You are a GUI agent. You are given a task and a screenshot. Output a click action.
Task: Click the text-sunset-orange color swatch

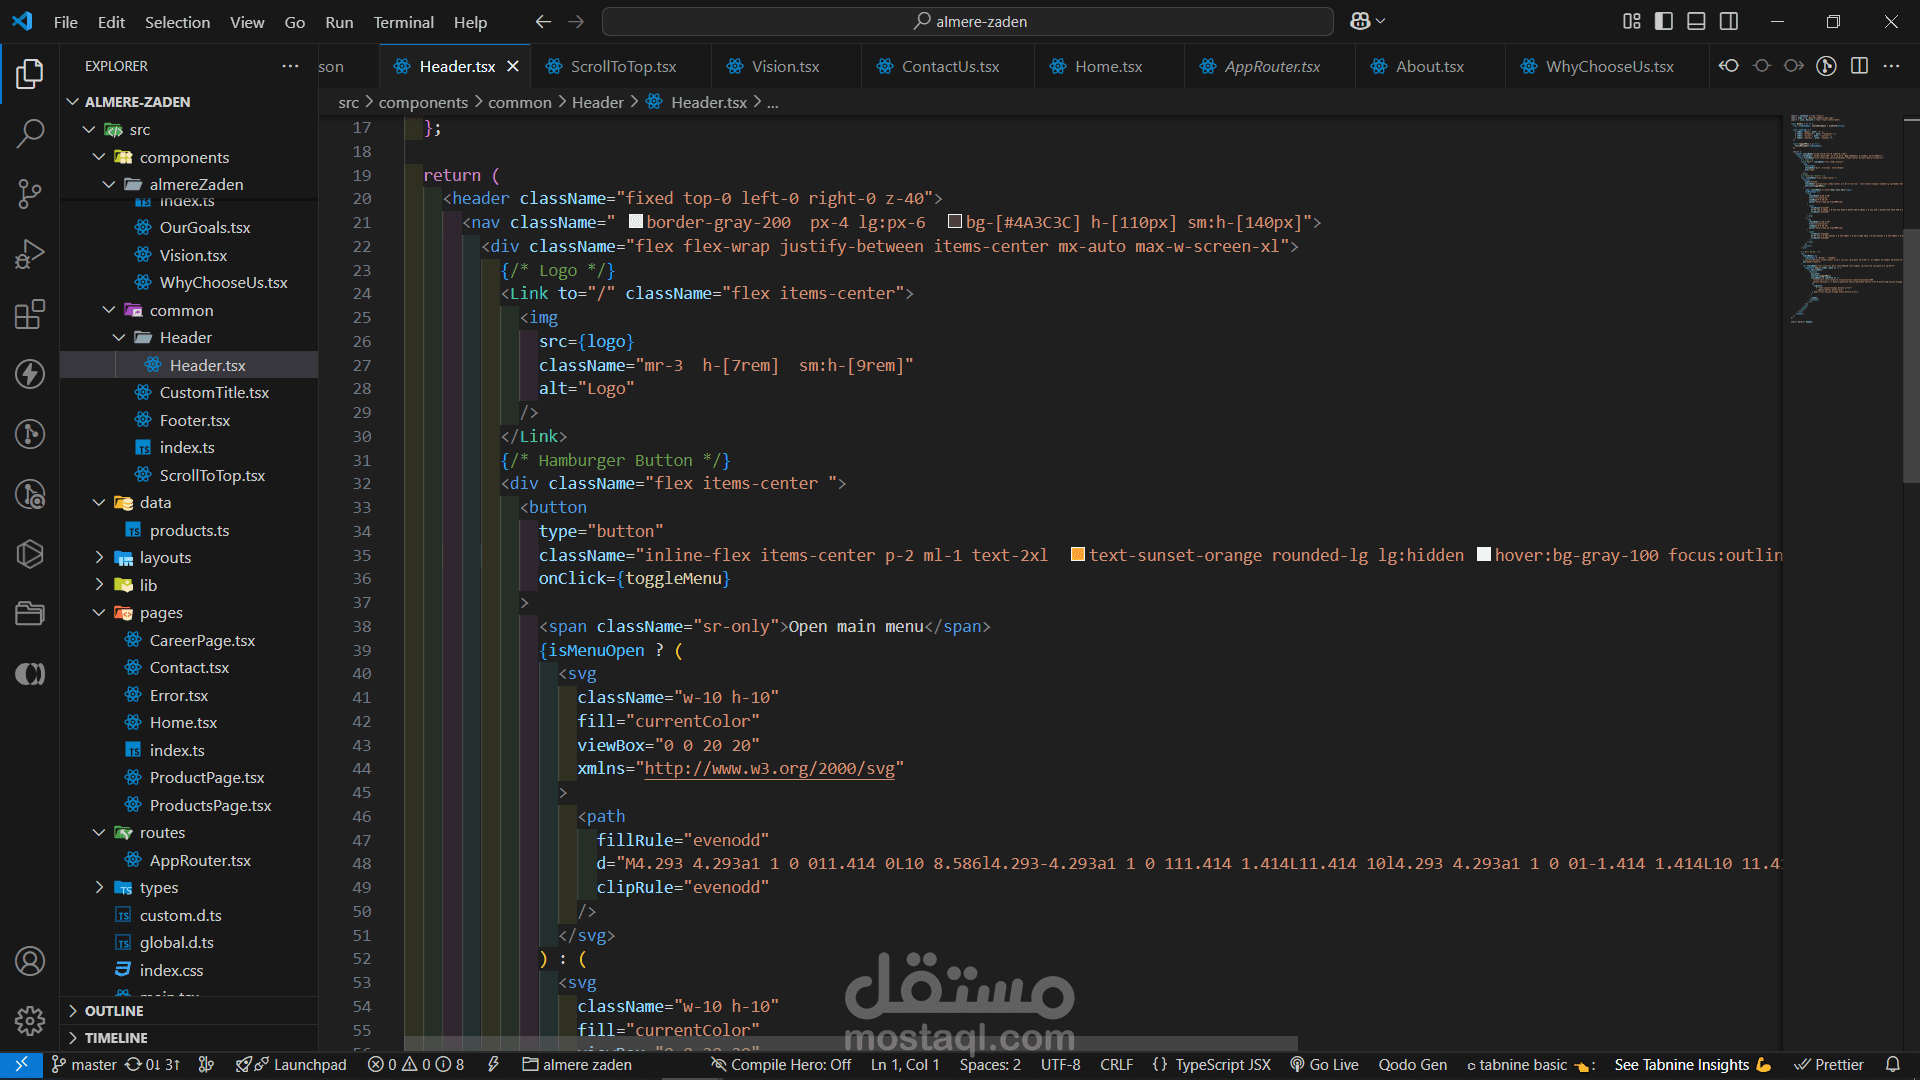pyautogui.click(x=1077, y=555)
